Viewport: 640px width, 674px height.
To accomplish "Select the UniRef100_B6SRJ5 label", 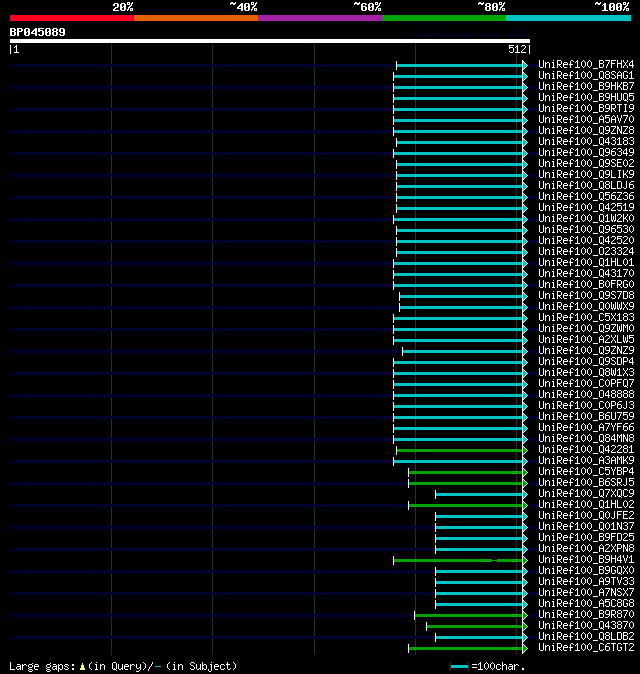I will pos(586,483).
